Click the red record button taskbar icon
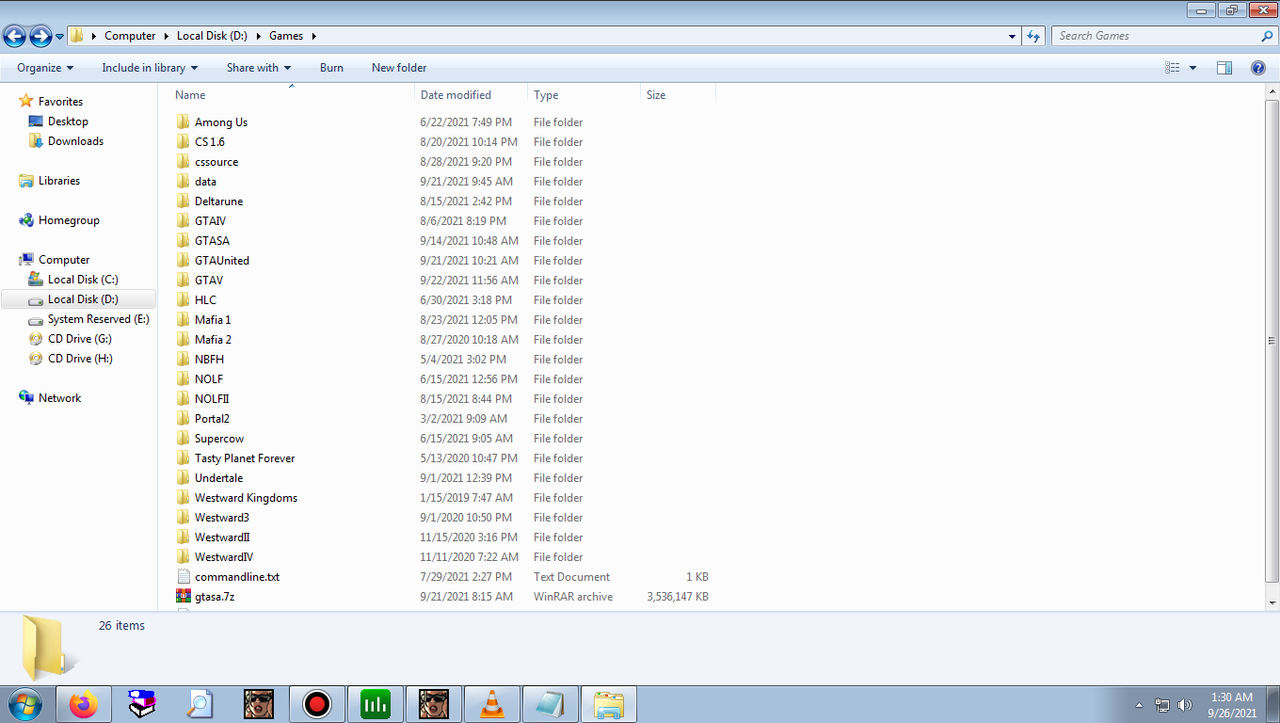The height and width of the screenshot is (723, 1280). tap(317, 704)
